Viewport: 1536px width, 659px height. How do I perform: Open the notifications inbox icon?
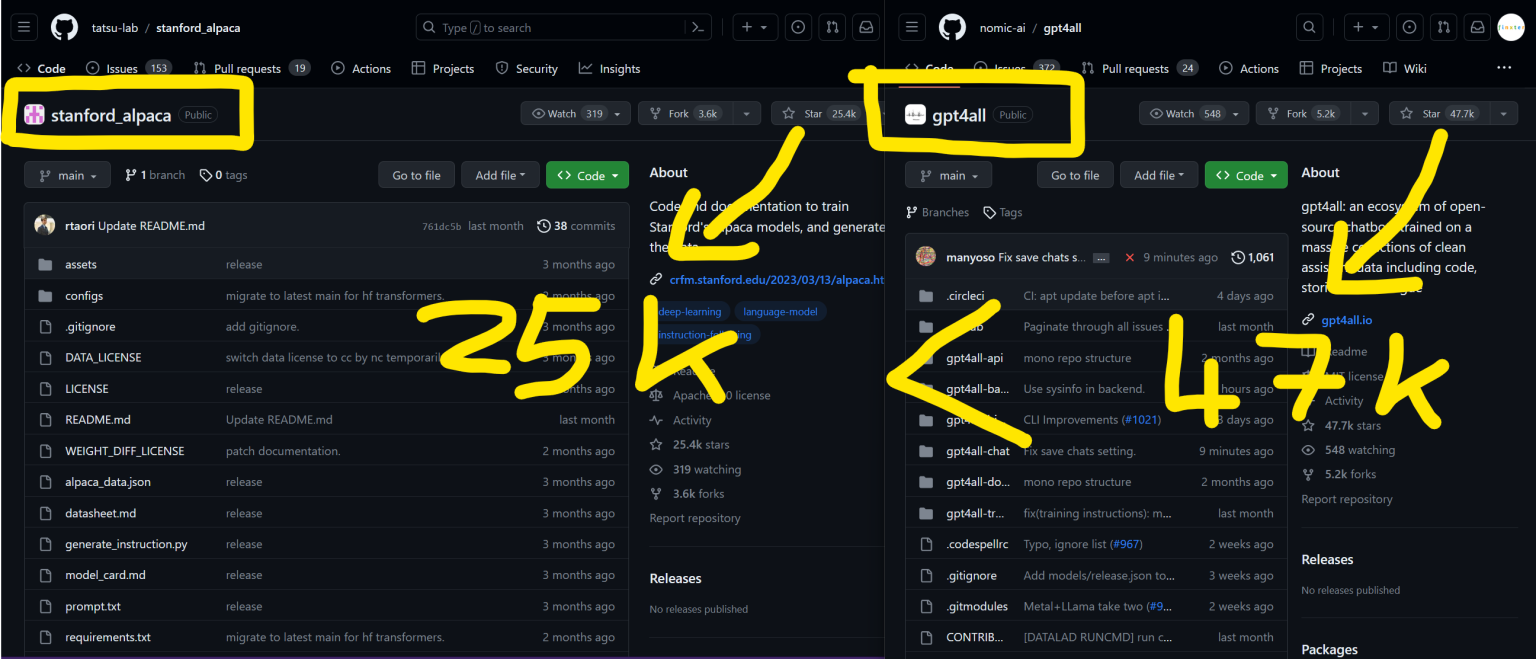(x=866, y=27)
